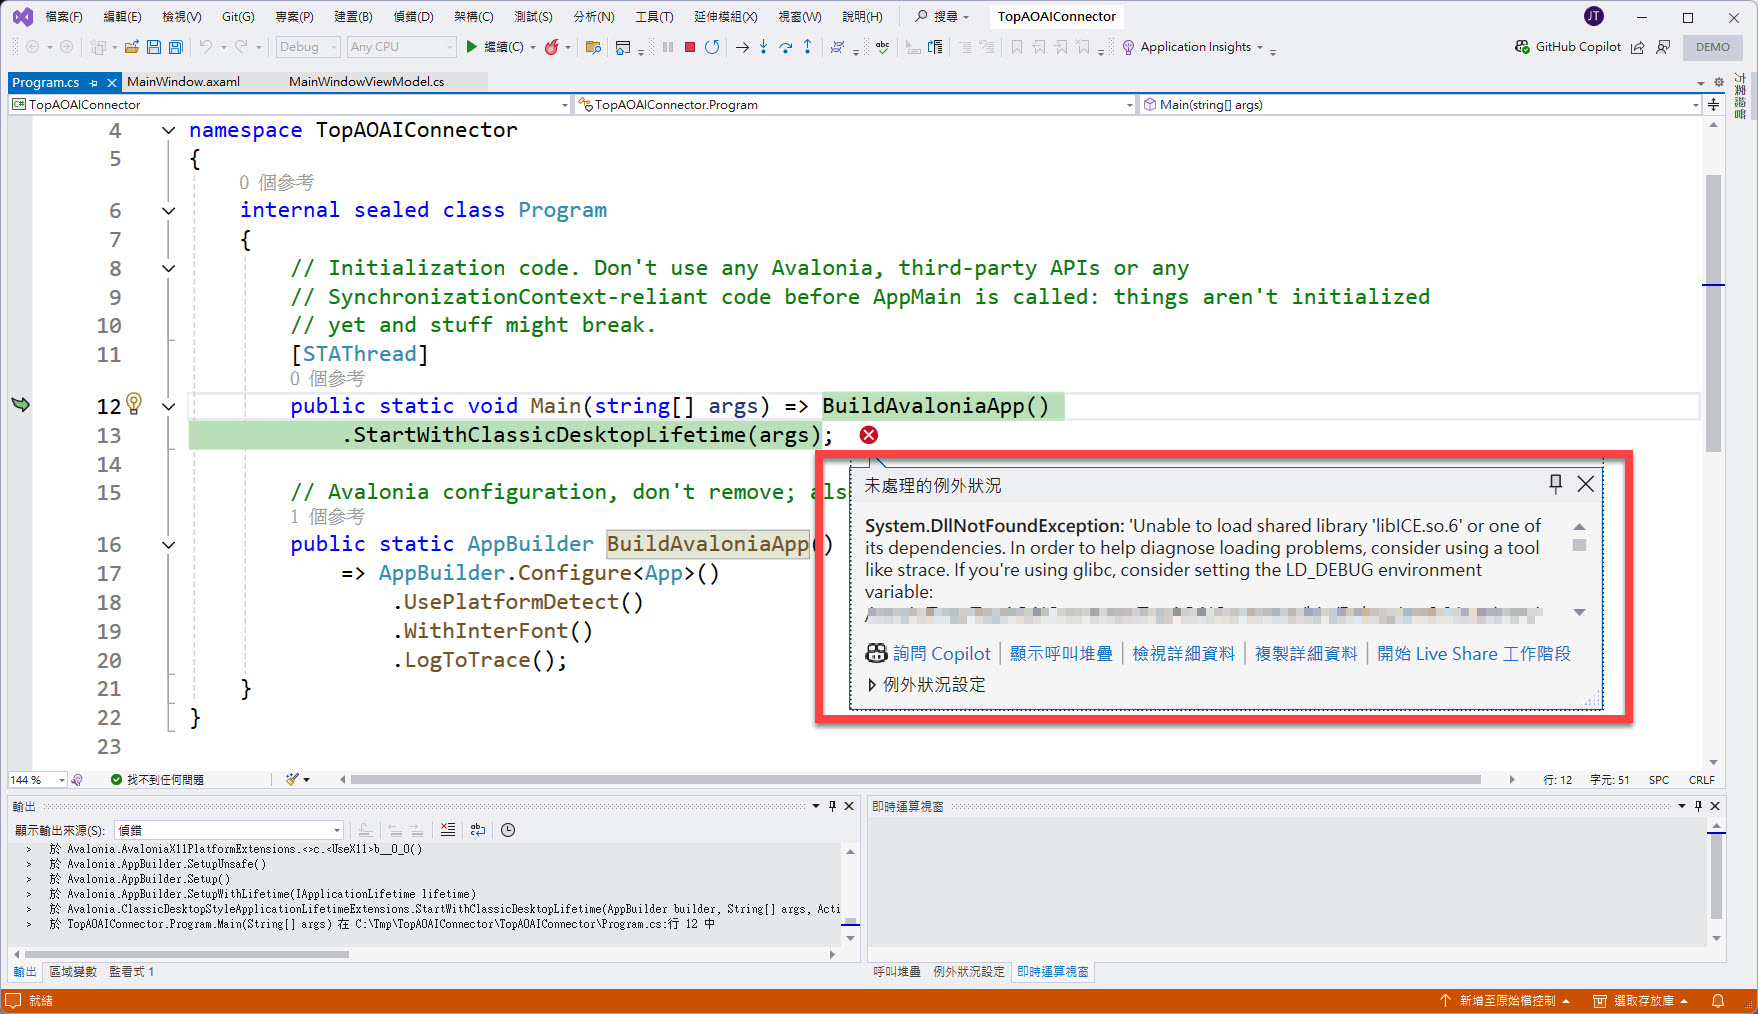
Task: Open the Git(G) menu
Action: (x=238, y=17)
